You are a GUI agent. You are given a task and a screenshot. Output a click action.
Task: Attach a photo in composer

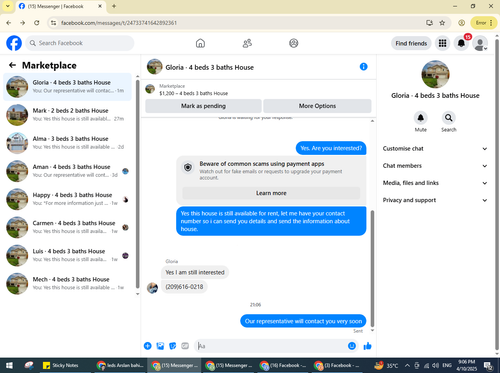[160, 346]
